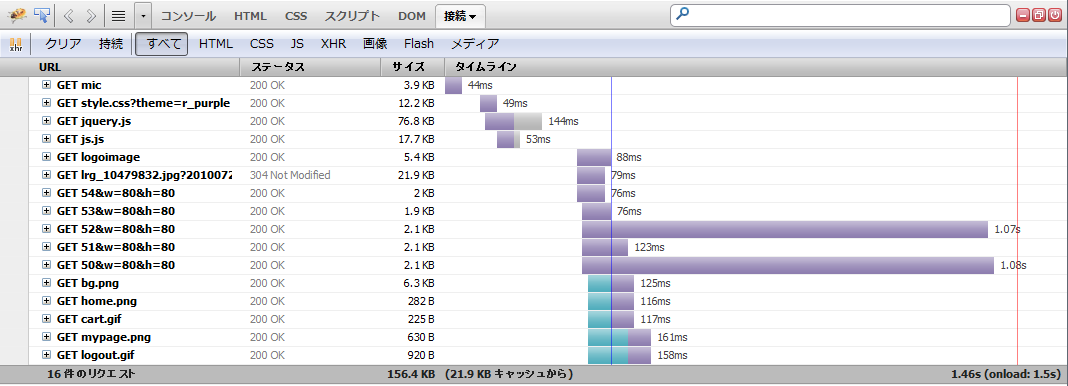Screen dimensions: 1068x386
Task: Go forward with the right arrow
Action: (92, 15)
